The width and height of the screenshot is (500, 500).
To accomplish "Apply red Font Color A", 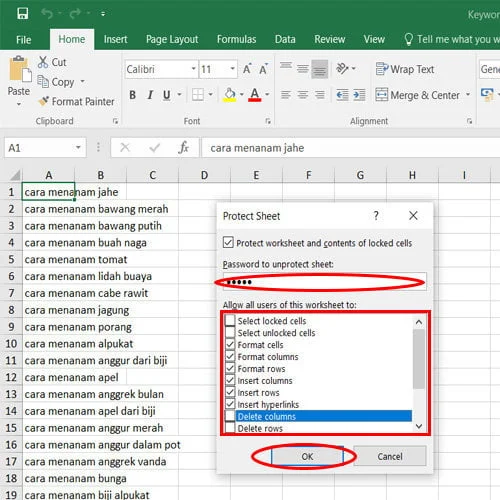I will point(255,95).
